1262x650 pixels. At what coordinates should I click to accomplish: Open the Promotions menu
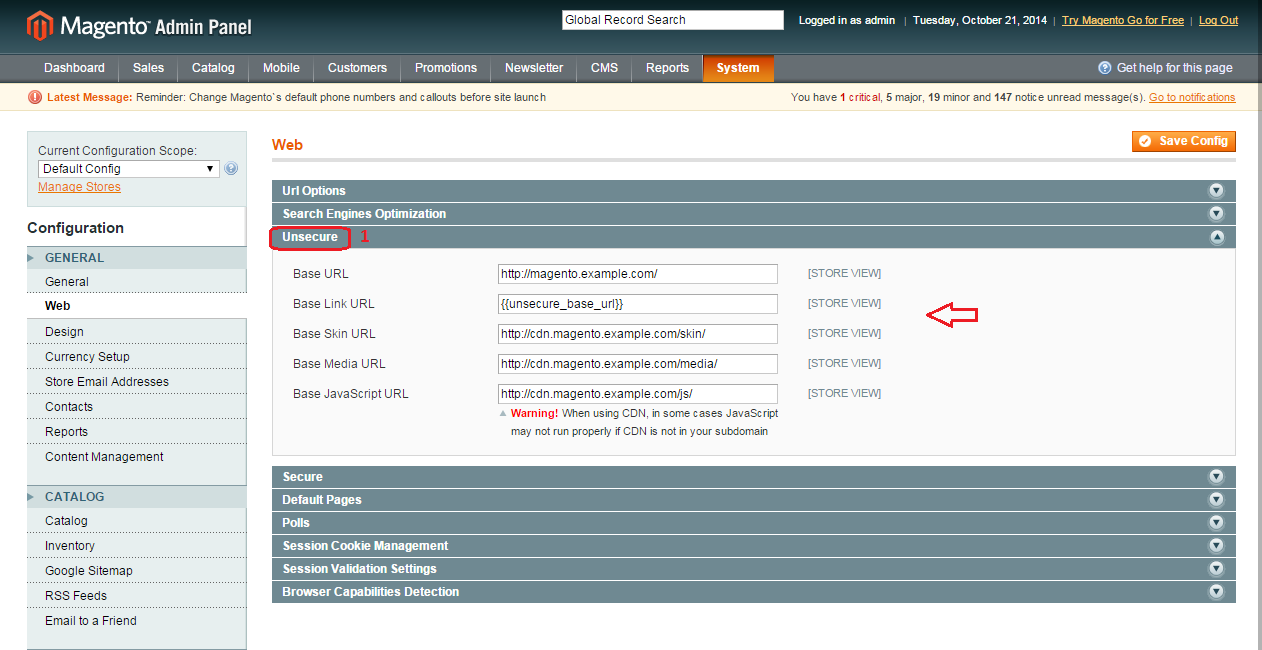(446, 68)
